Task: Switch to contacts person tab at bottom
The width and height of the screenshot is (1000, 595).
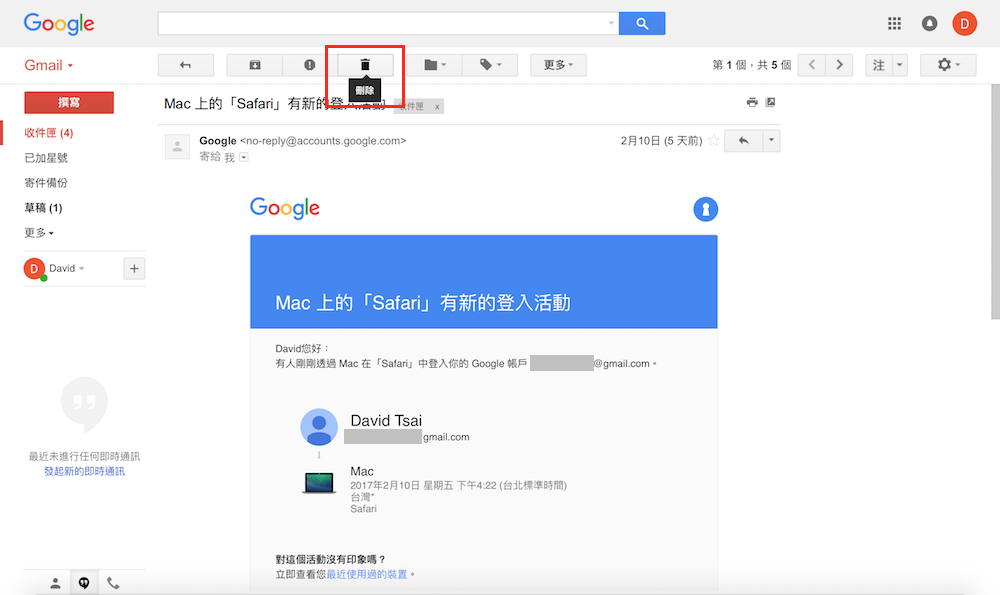Action: [x=55, y=583]
